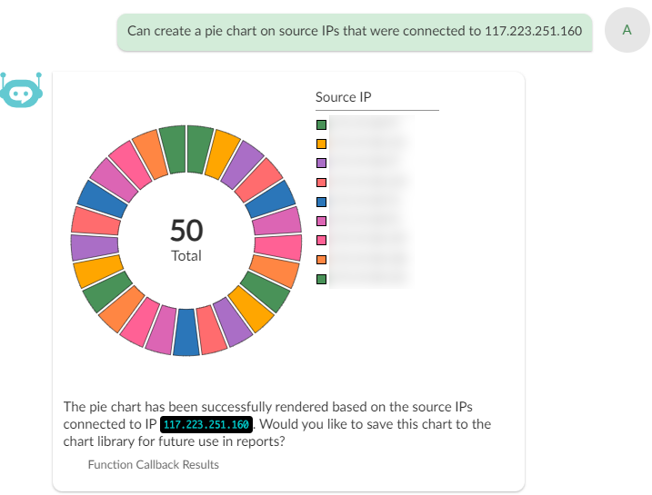Click the hot pink legend square, seventh in list
The width and height of the screenshot is (652, 495).
(x=321, y=240)
